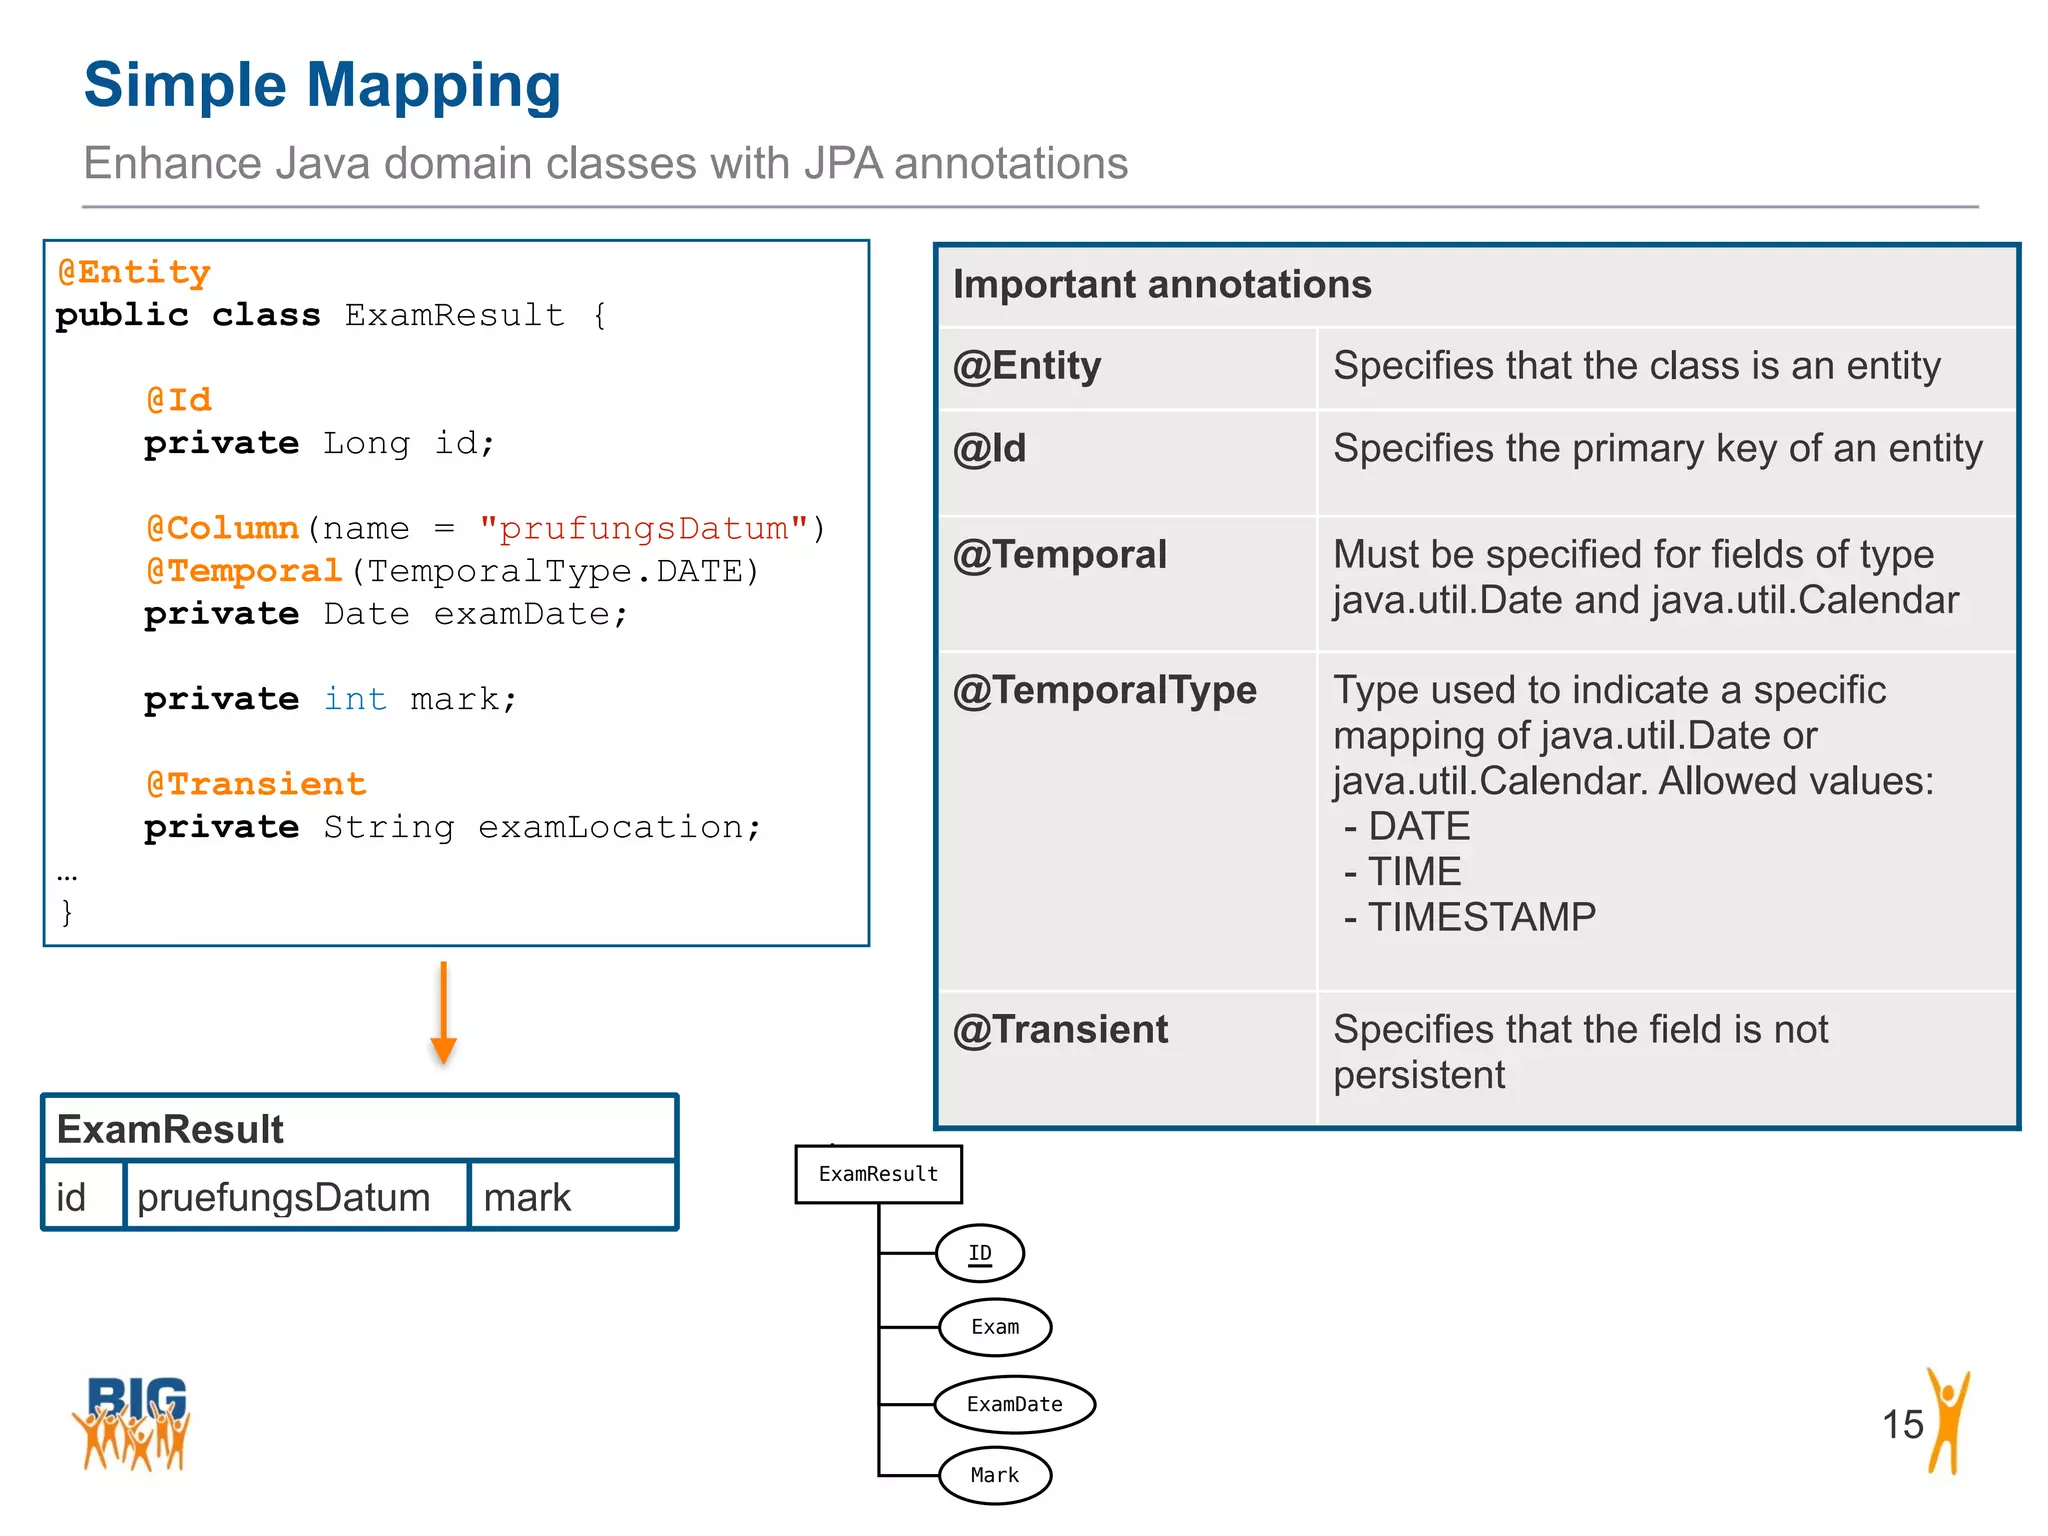This screenshot has height=1536, width=2048.
Task: Click page number 15
Action: point(1902,1424)
